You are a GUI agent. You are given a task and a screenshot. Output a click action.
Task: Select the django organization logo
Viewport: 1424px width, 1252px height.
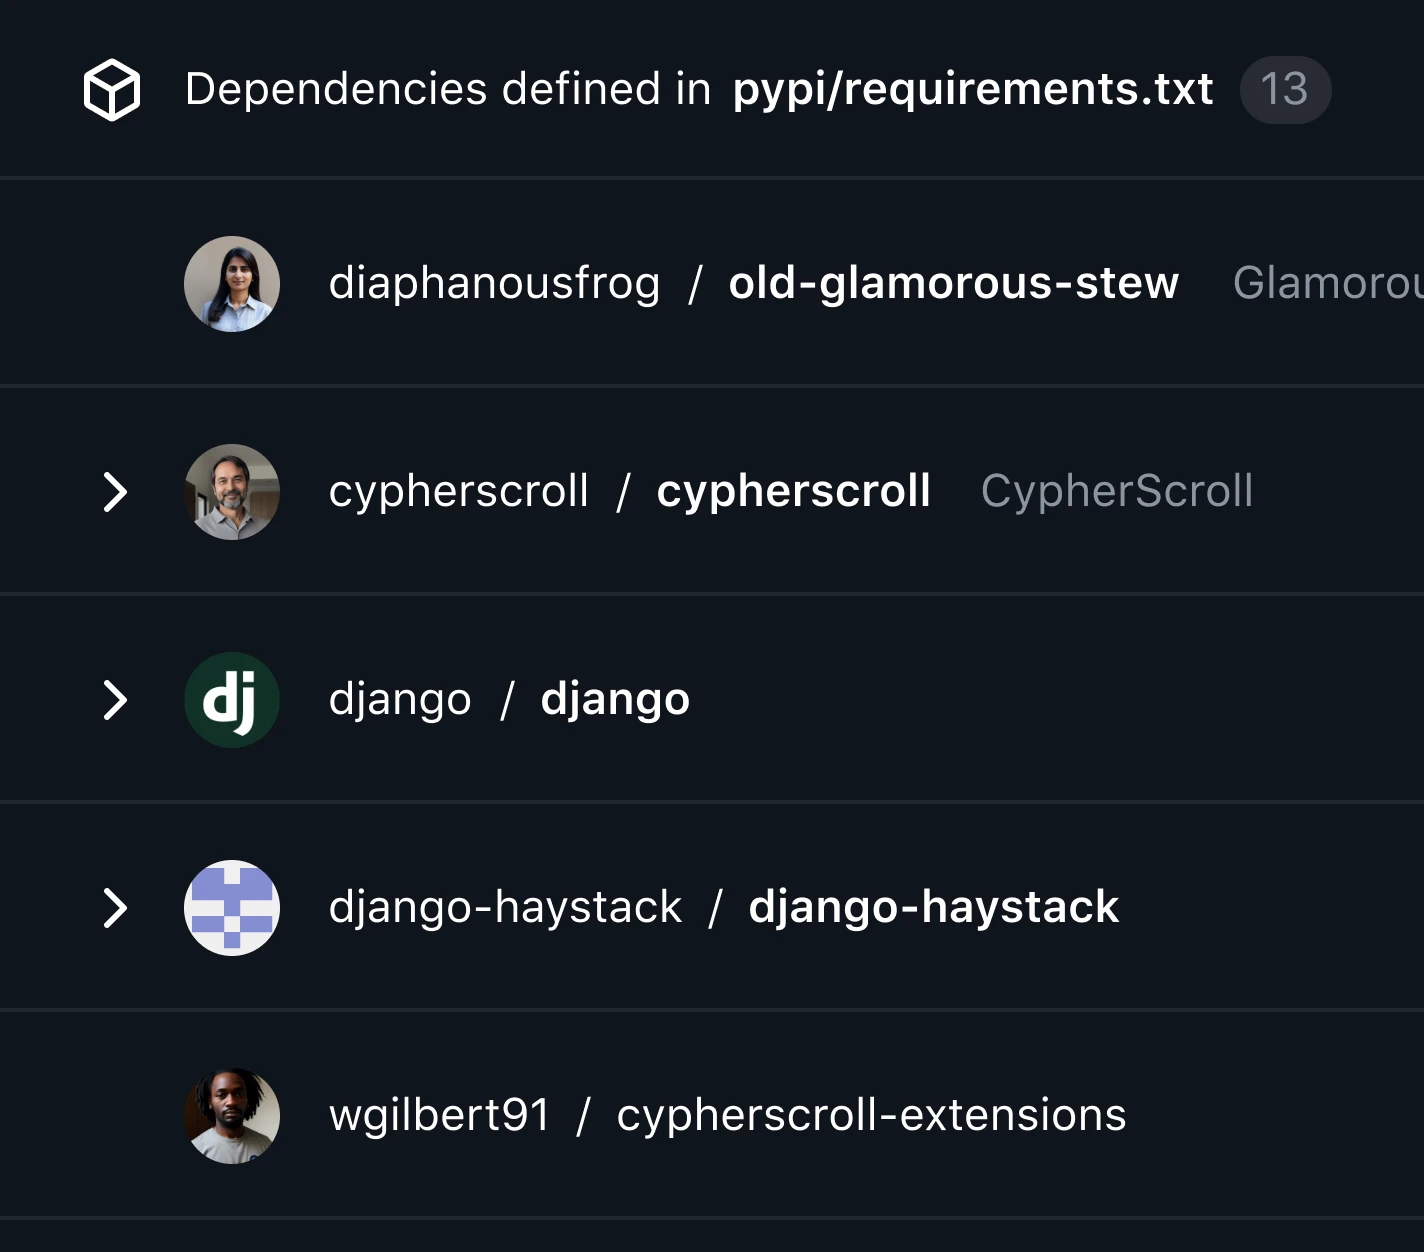[231, 700]
